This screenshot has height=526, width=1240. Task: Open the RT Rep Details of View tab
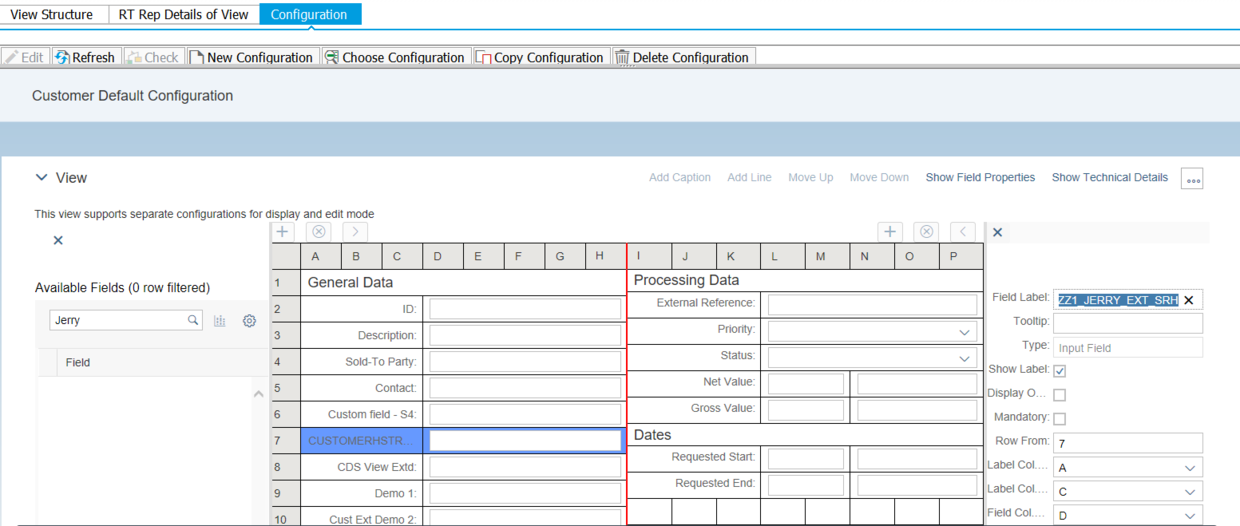point(183,14)
